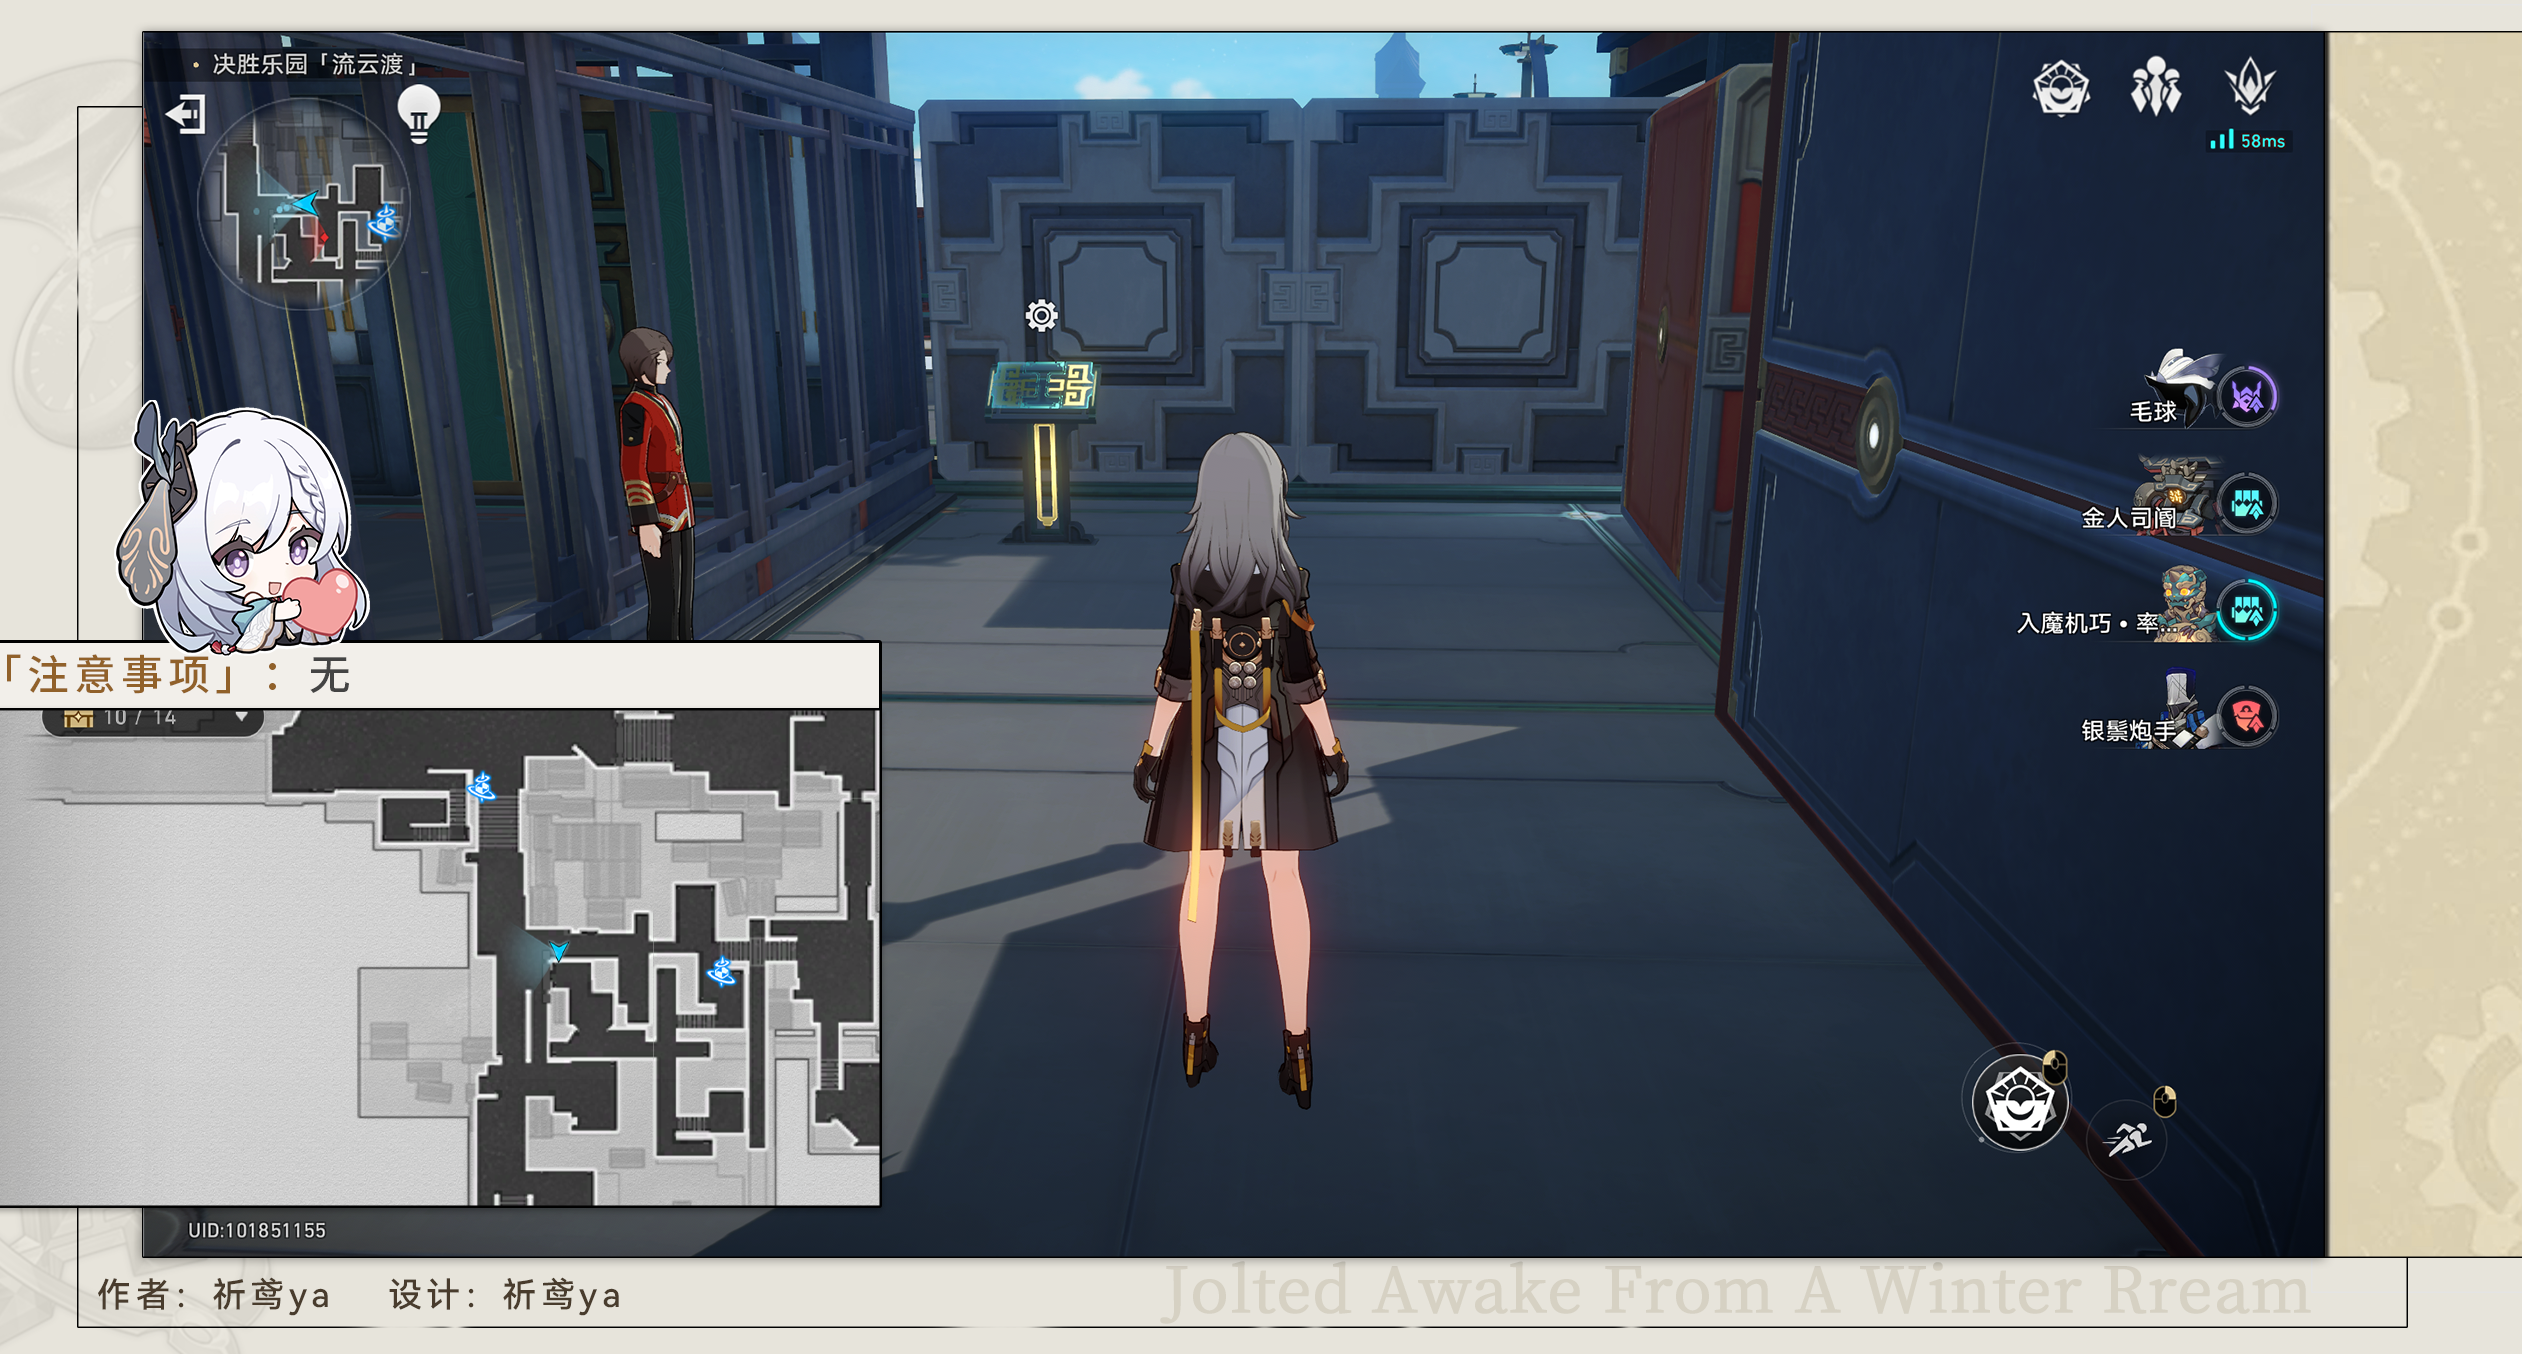Viewport: 2522px width, 1354px height.
Task: Click the lightbulb hint icon
Action: [419, 115]
